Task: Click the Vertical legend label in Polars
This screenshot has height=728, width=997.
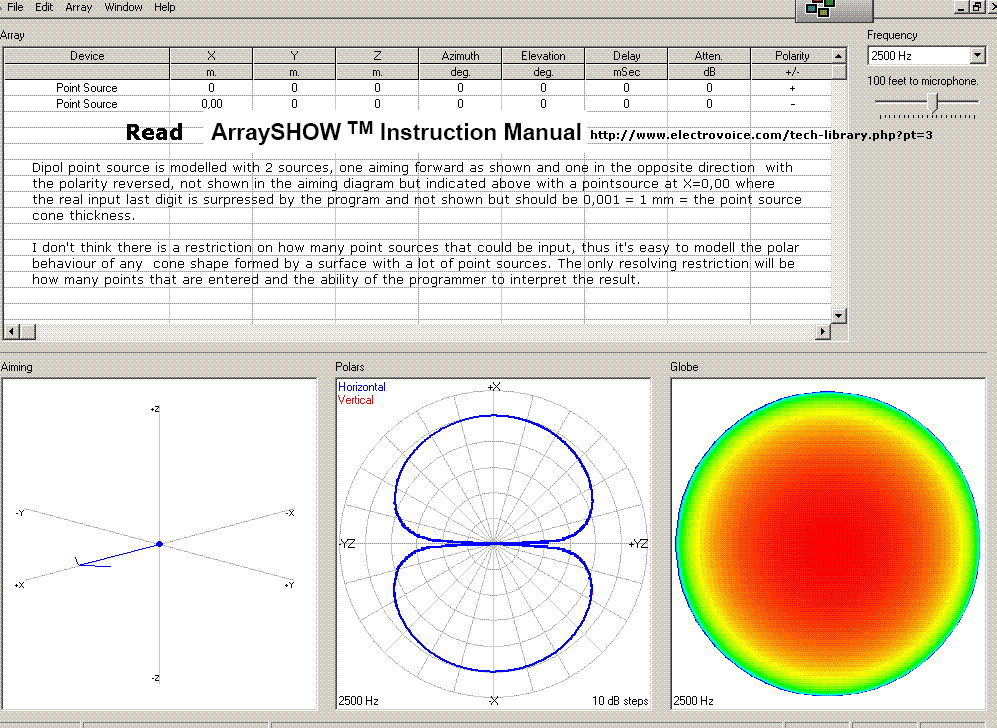Action: point(355,400)
